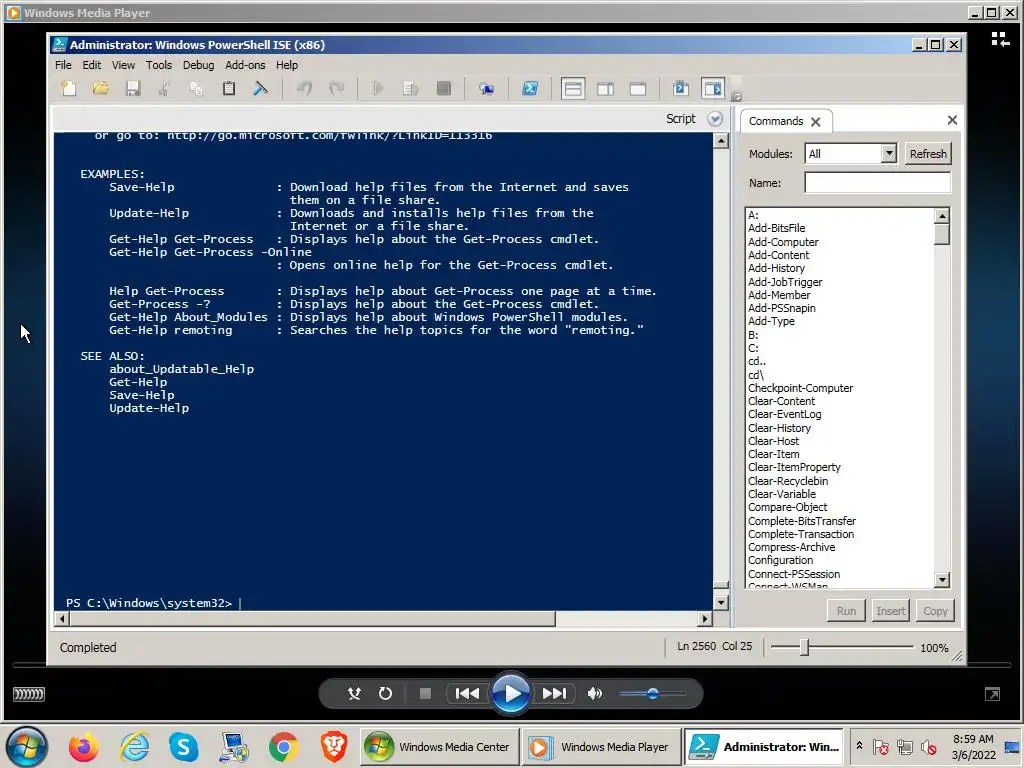Image resolution: width=1024 pixels, height=768 pixels.
Task: Click the full screen icon in Media Player
Action: (993, 694)
